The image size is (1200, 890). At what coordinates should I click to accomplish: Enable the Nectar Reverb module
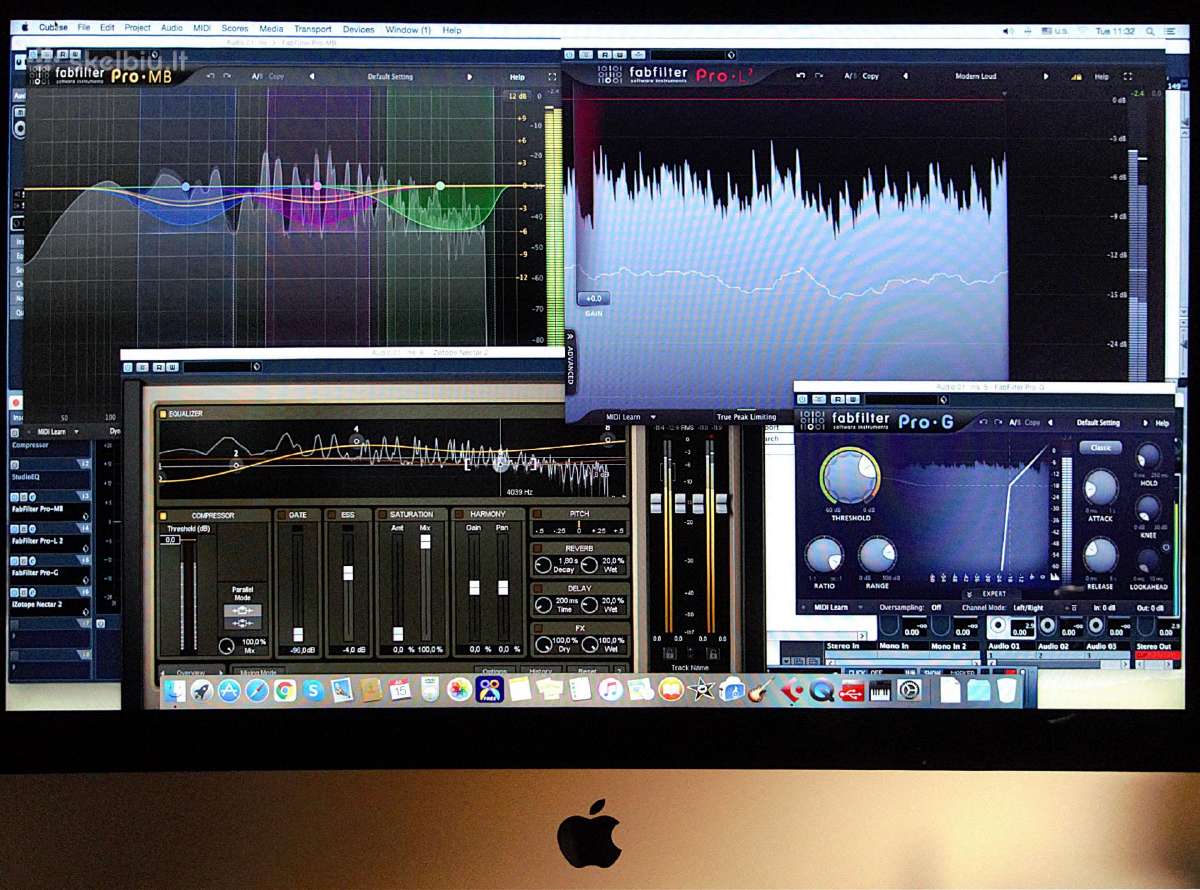pyautogui.click(x=537, y=549)
